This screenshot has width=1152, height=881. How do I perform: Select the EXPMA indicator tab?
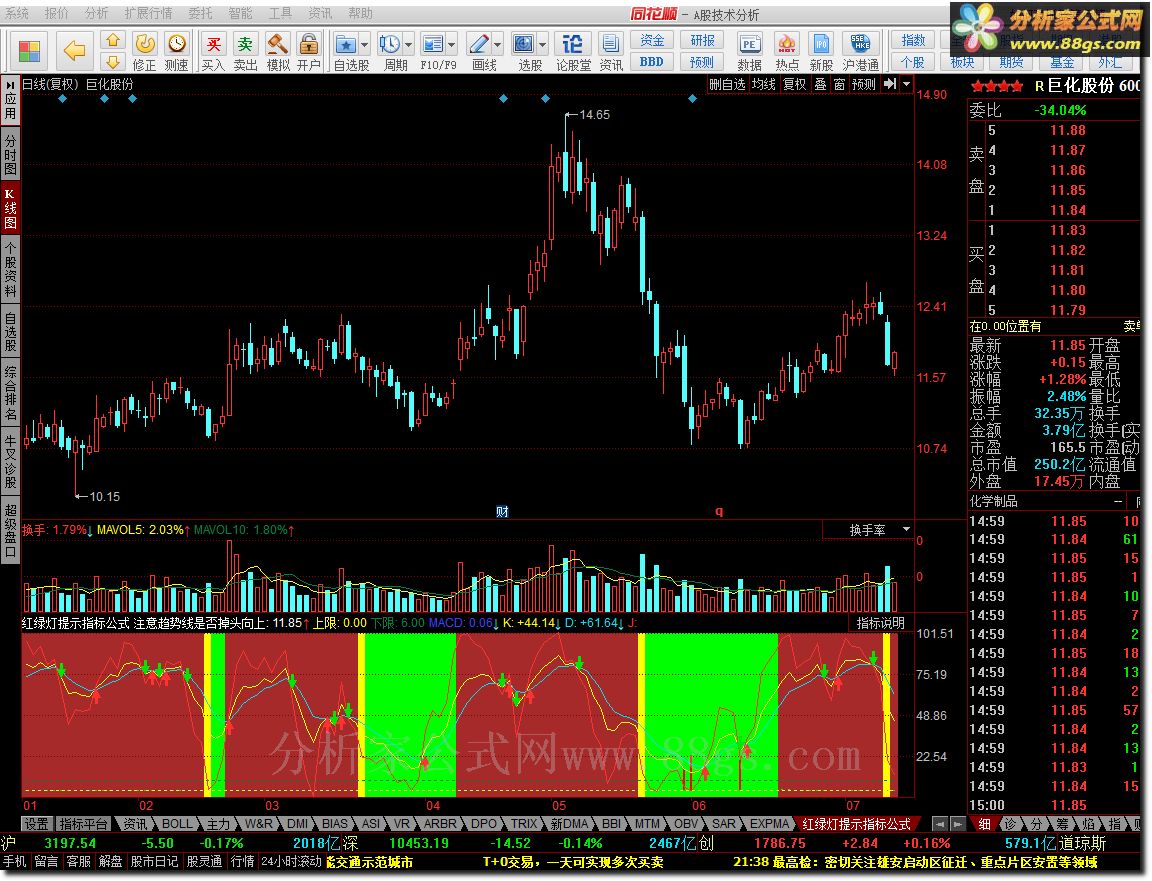pos(769,824)
